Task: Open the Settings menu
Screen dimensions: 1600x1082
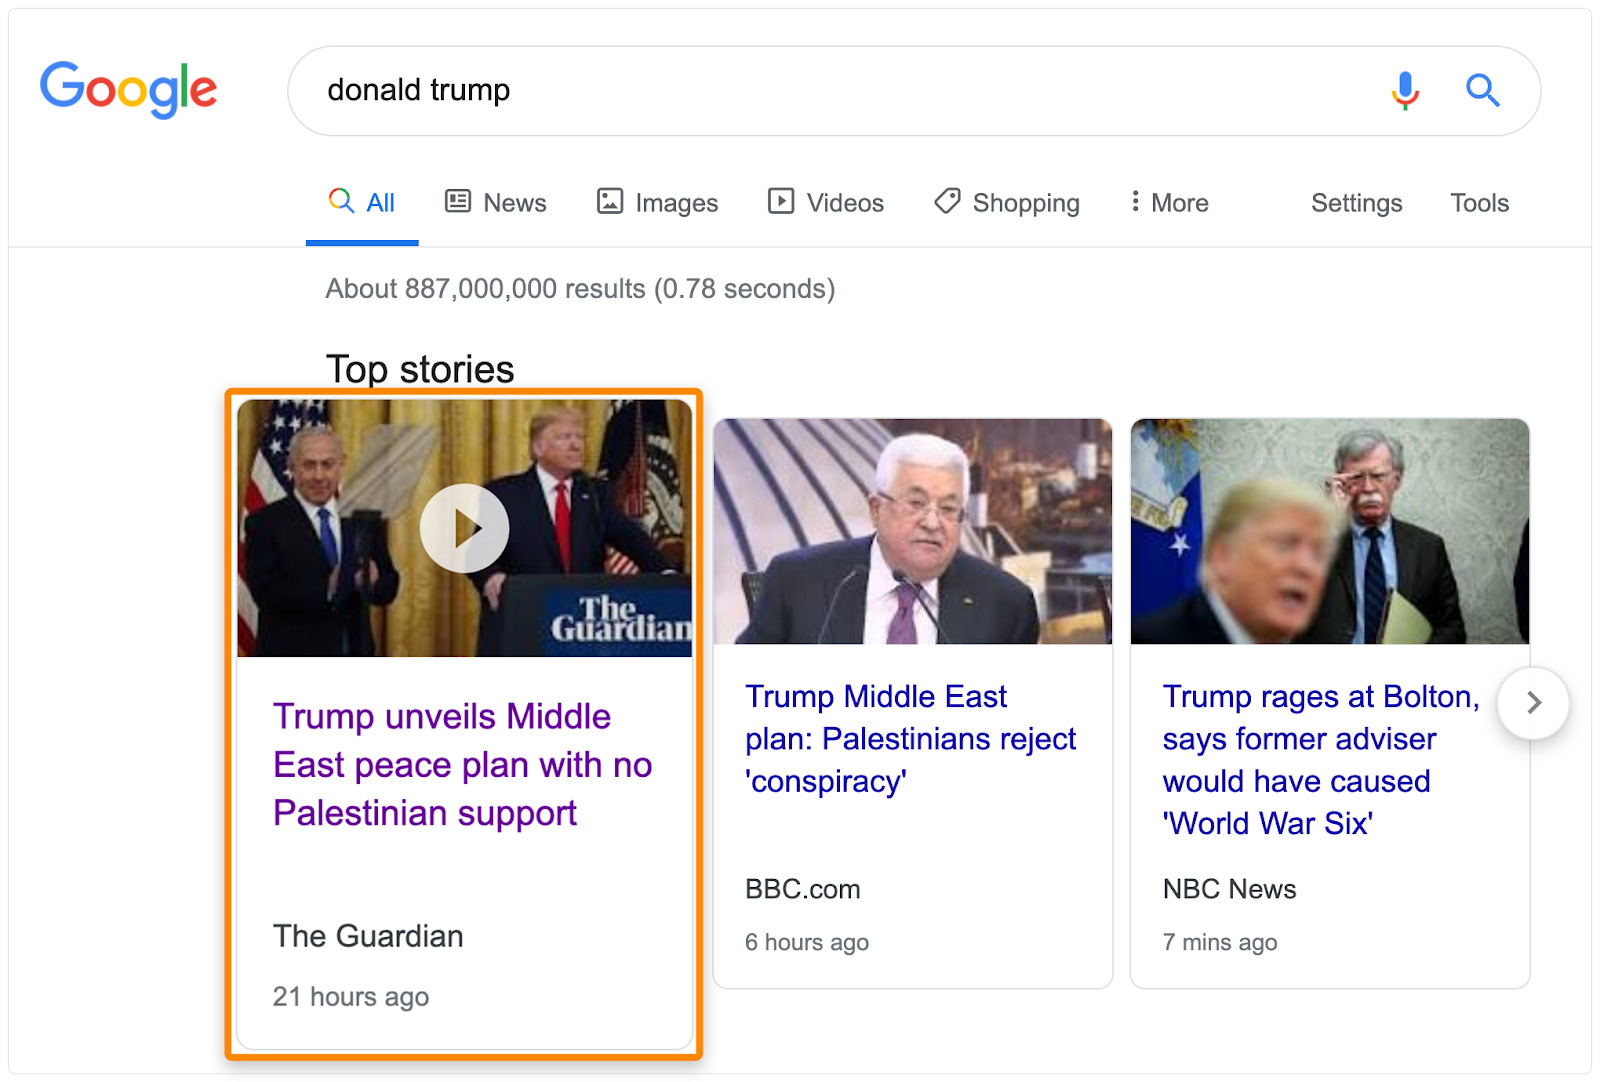Action: pyautogui.click(x=1355, y=202)
